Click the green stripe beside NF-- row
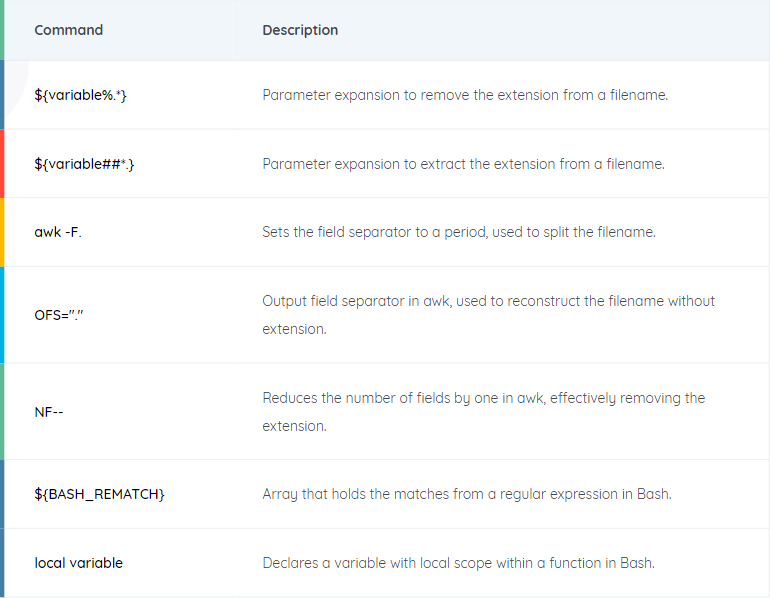Viewport: 770px width, 598px height. [2, 411]
